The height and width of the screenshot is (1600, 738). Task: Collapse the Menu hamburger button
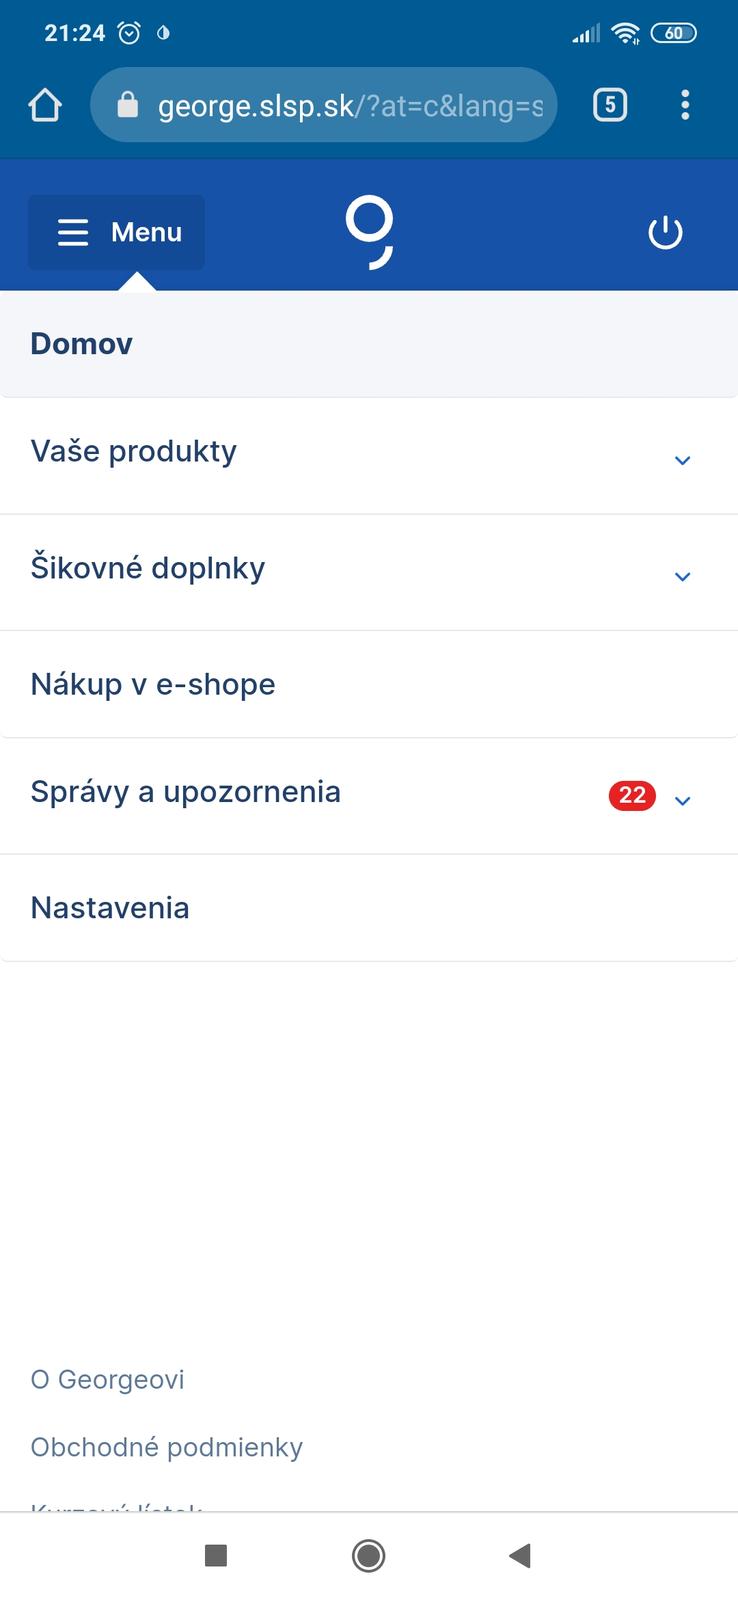tap(117, 232)
